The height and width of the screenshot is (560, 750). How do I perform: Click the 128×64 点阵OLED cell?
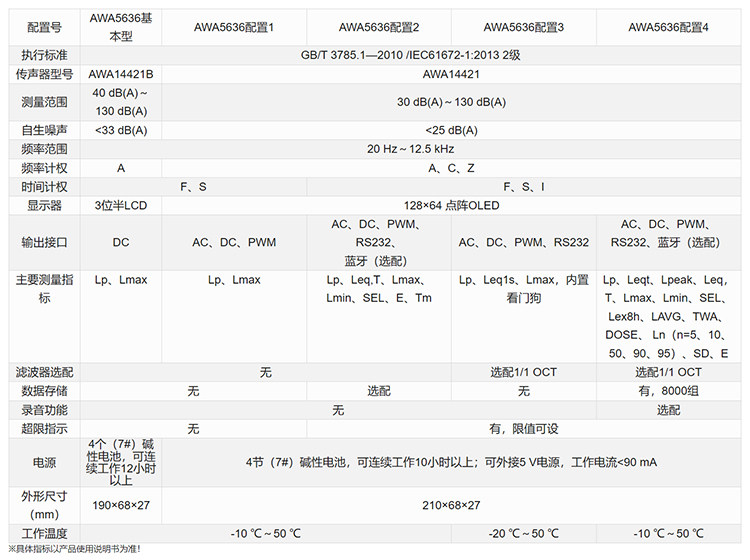click(452, 206)
